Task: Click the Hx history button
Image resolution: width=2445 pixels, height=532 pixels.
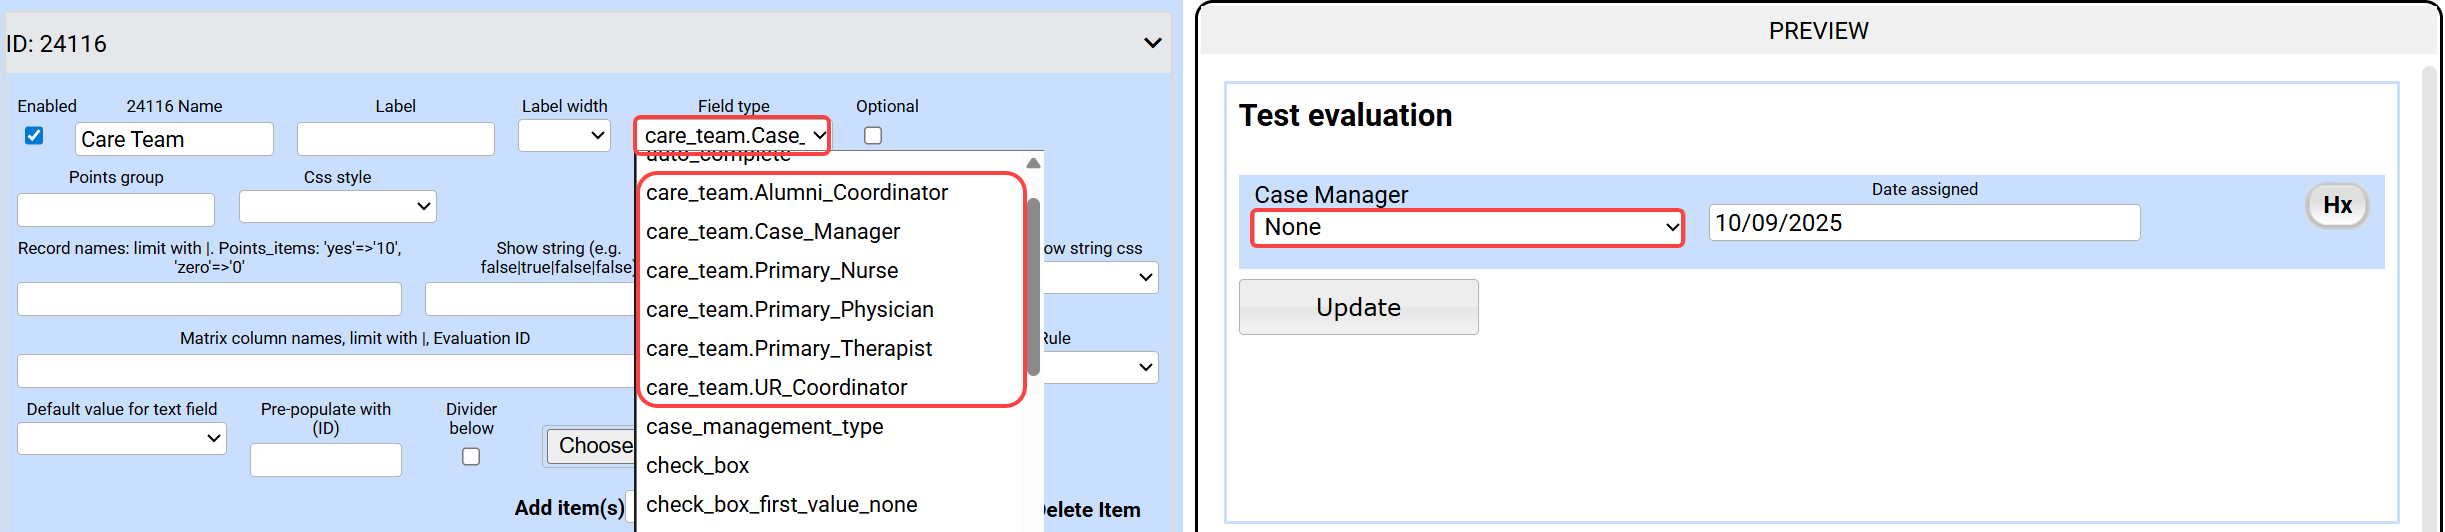Action: 2336,206
